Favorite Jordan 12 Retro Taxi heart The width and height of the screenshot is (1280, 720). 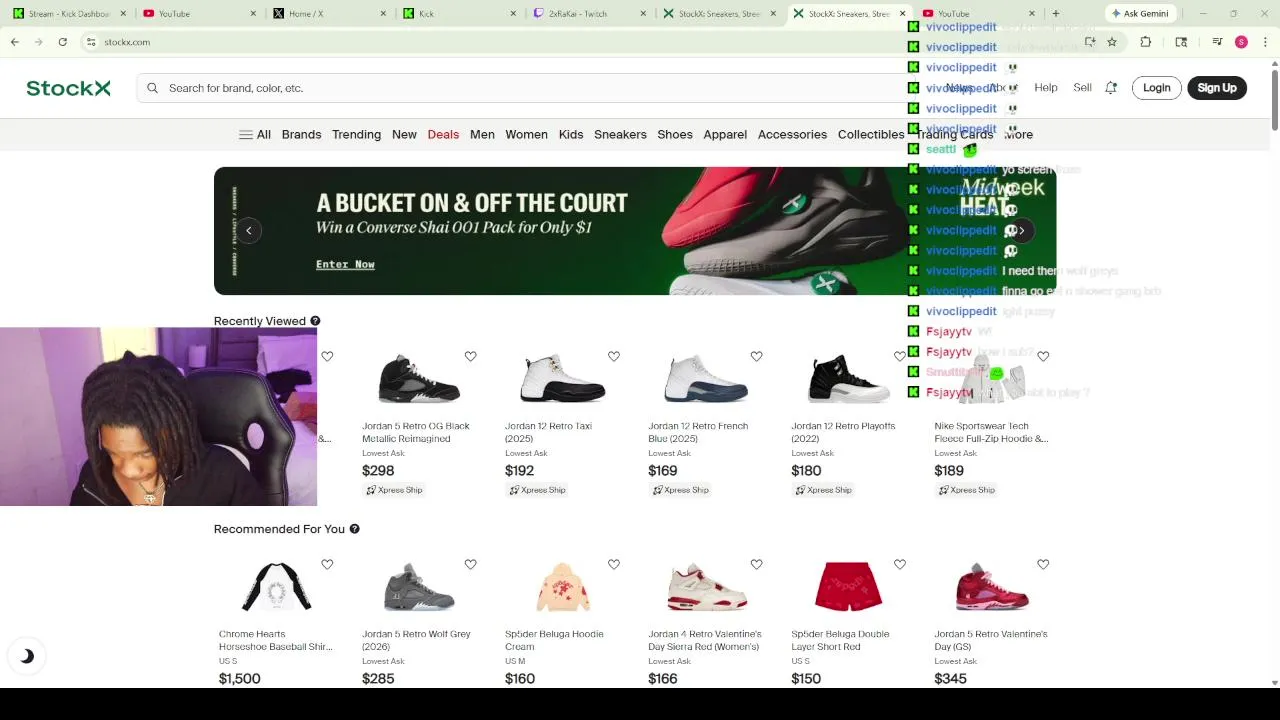[613, 356]
